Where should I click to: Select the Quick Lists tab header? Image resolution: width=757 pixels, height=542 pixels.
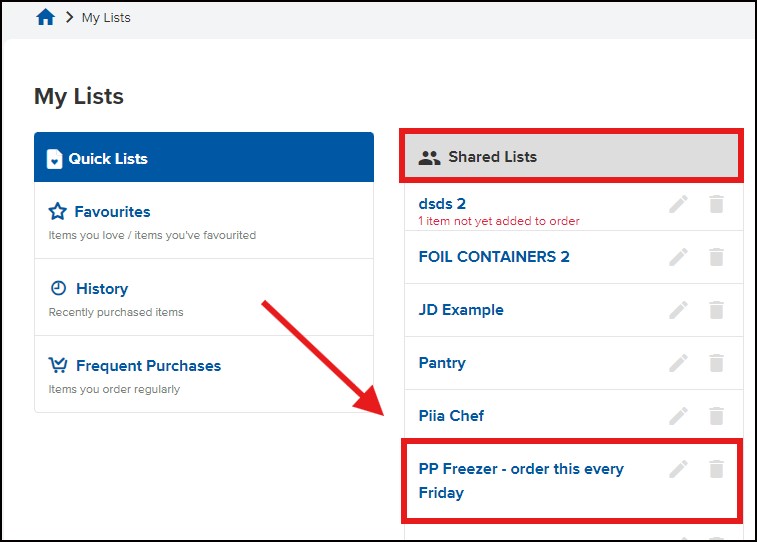click(204, 158)
